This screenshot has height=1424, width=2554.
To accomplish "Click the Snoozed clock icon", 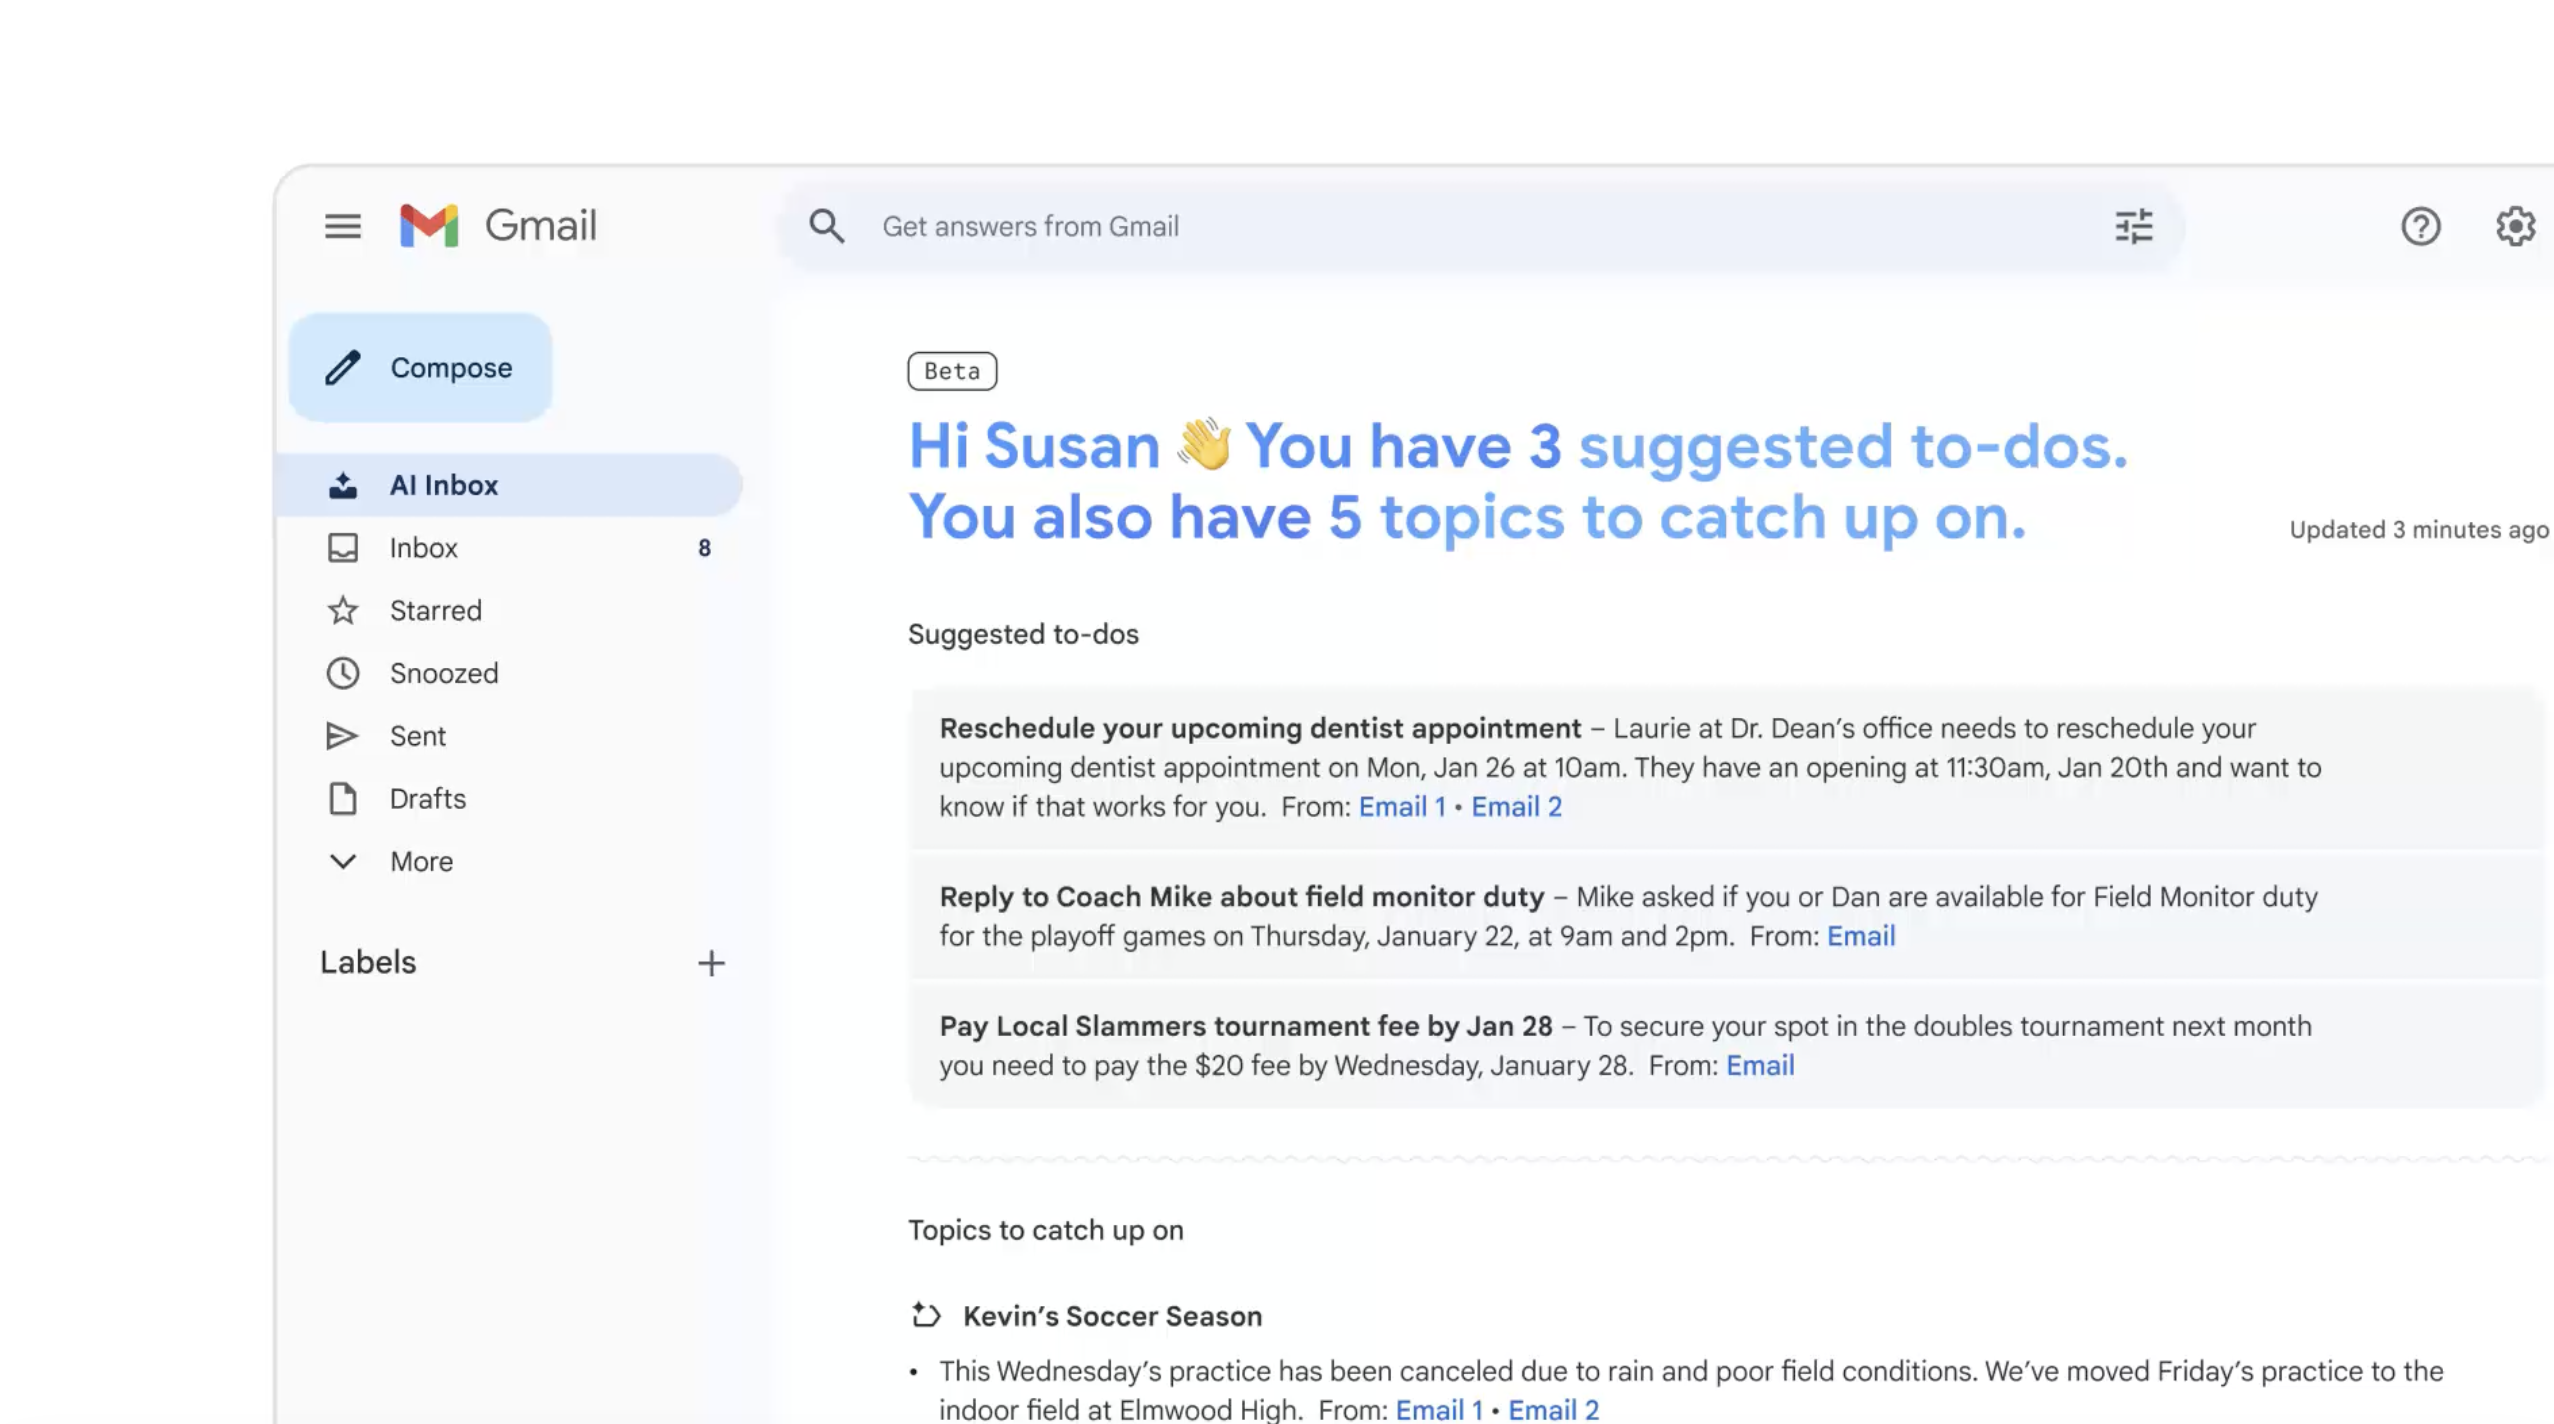I will (x=342, y=673).
